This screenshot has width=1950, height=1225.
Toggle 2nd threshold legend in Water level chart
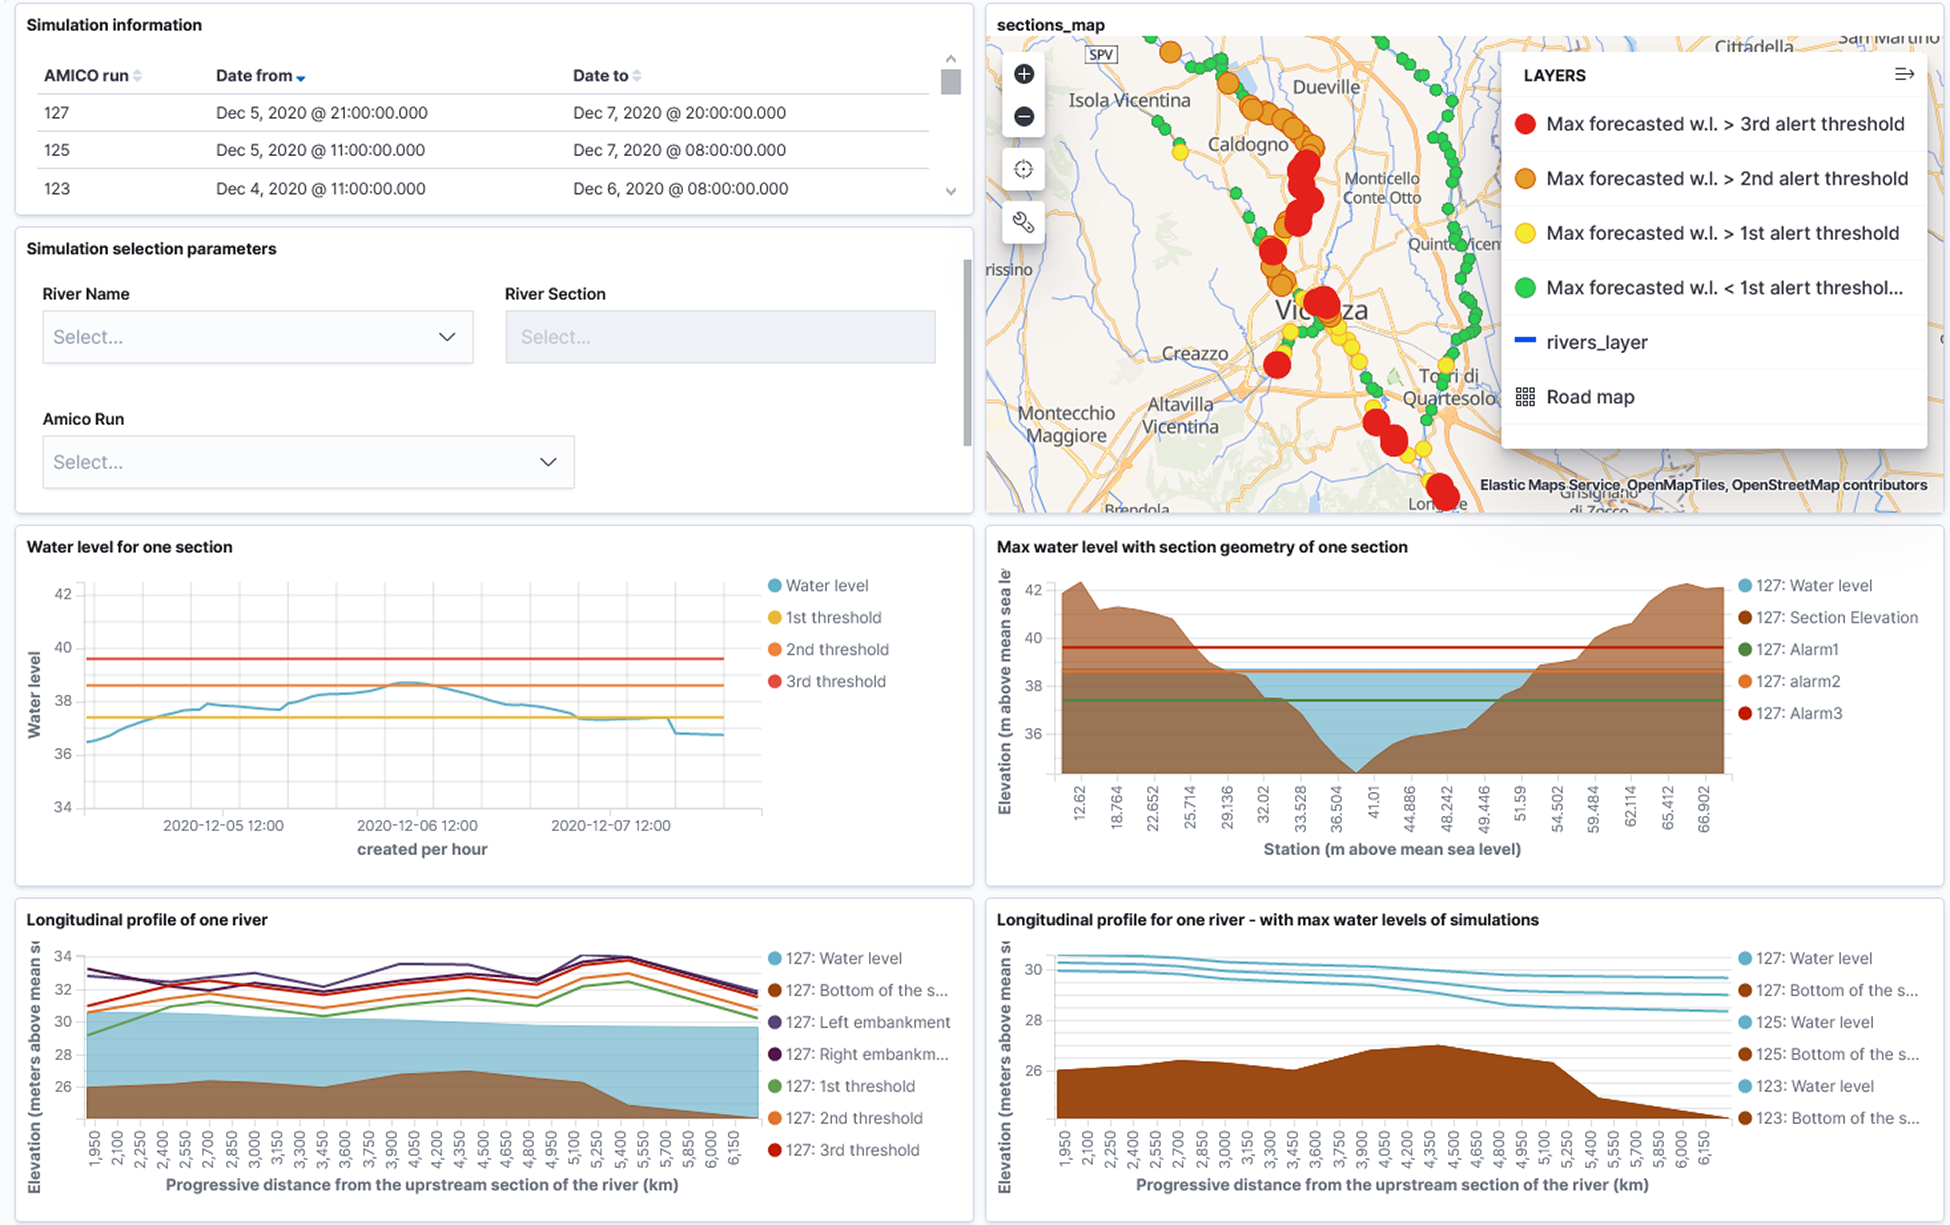pos(828,650)
